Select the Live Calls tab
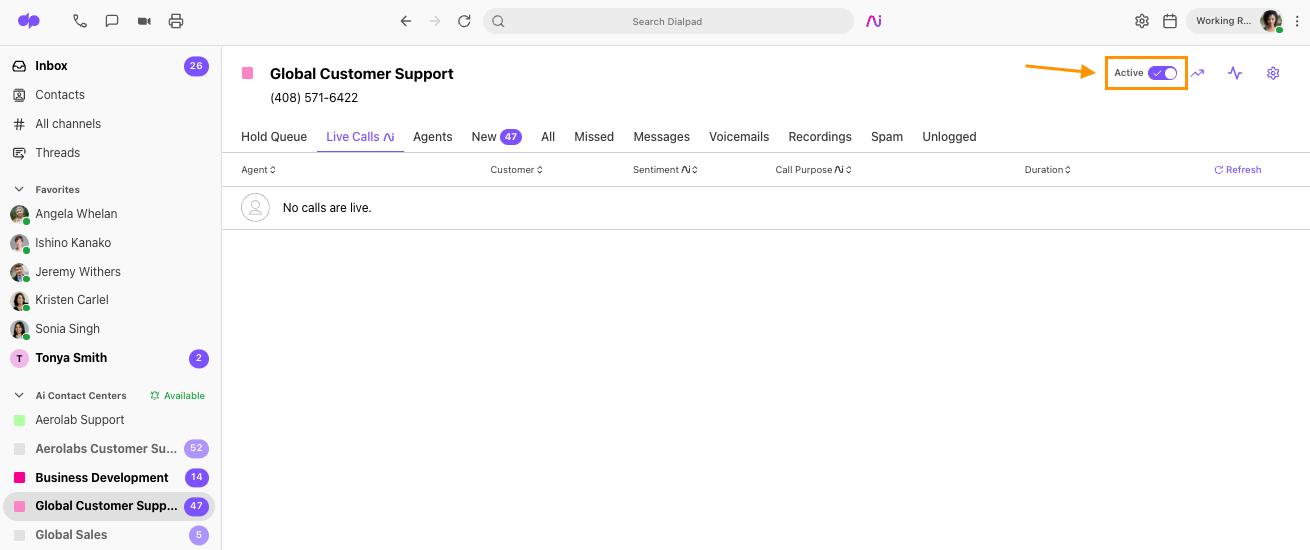Viewport: 1310px width, 550px height. coord(360,137)
